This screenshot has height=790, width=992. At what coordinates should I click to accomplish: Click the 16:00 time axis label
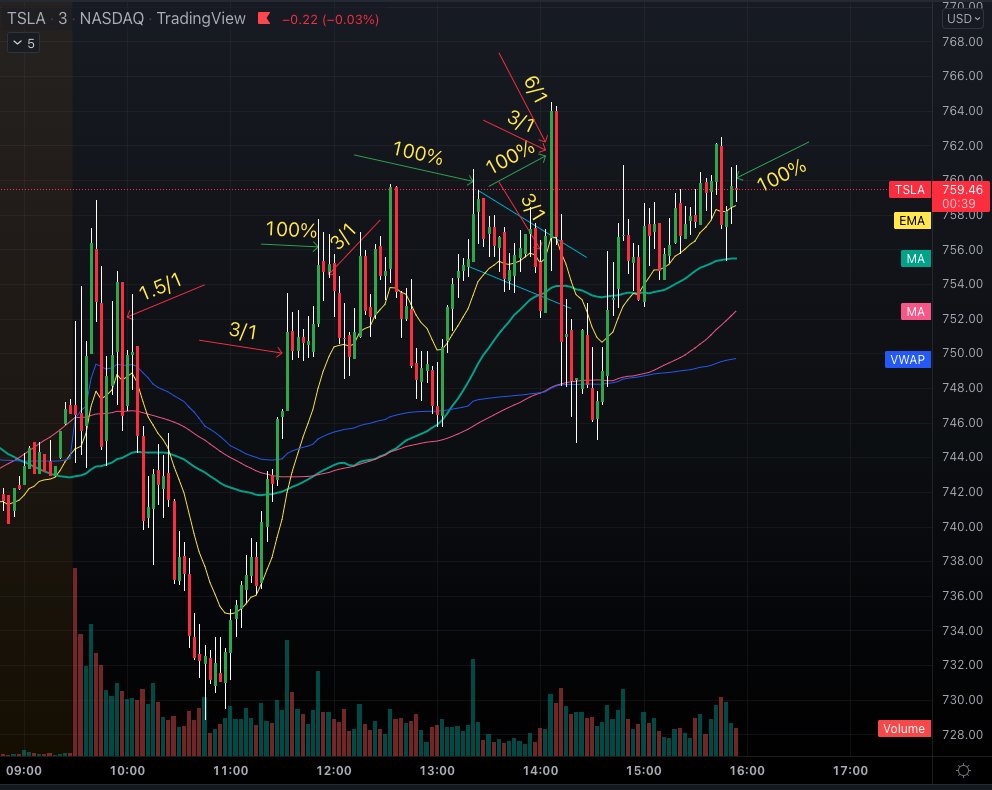(x=747, y=770)
